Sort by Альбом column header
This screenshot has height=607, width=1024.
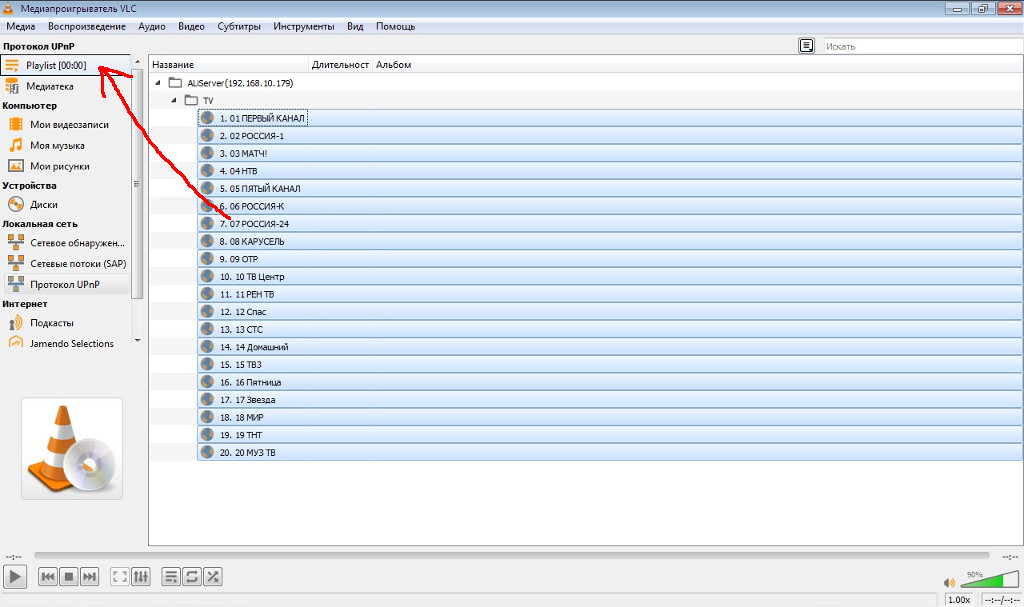coord(394,65)
